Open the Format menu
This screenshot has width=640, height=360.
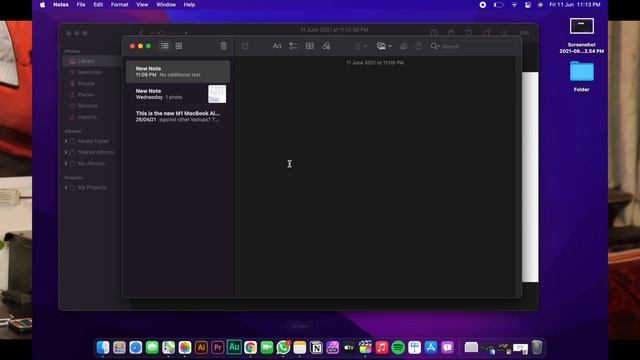pyautogui.click(x=120, y=5)
